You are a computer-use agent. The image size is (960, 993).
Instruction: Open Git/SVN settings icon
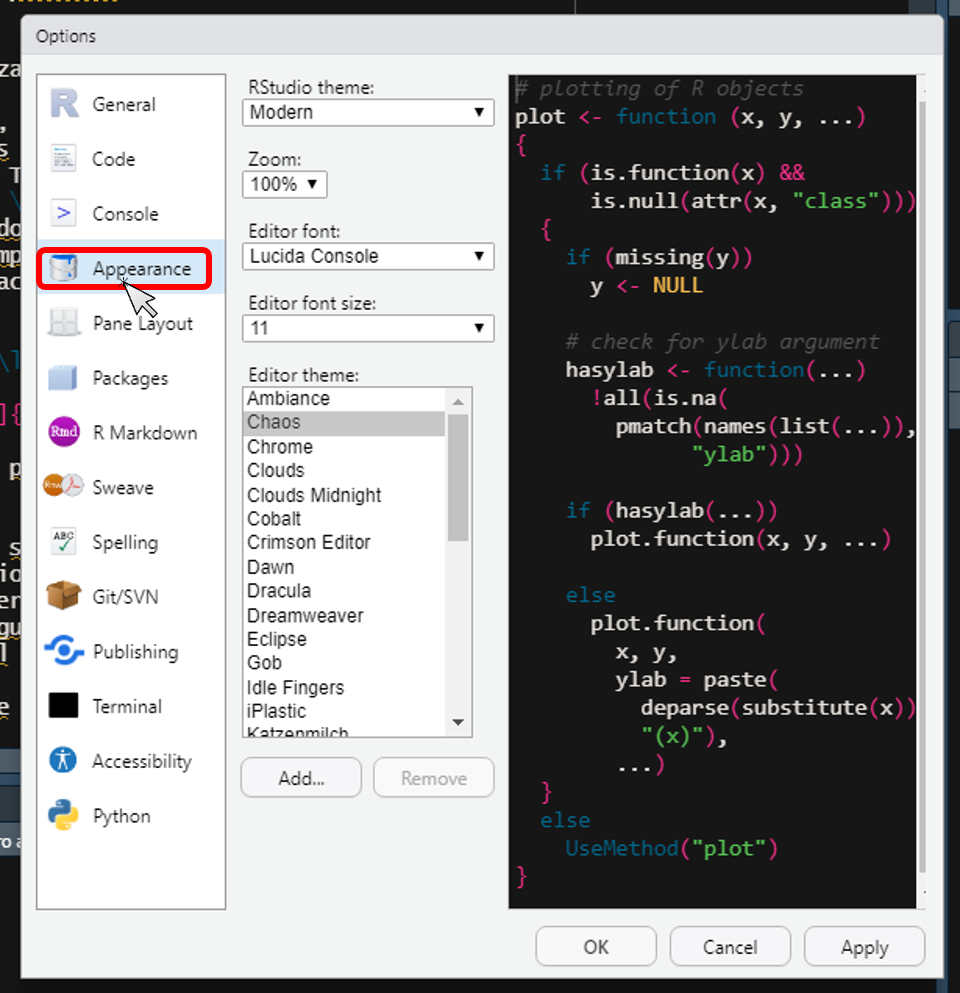coord(64,597)
